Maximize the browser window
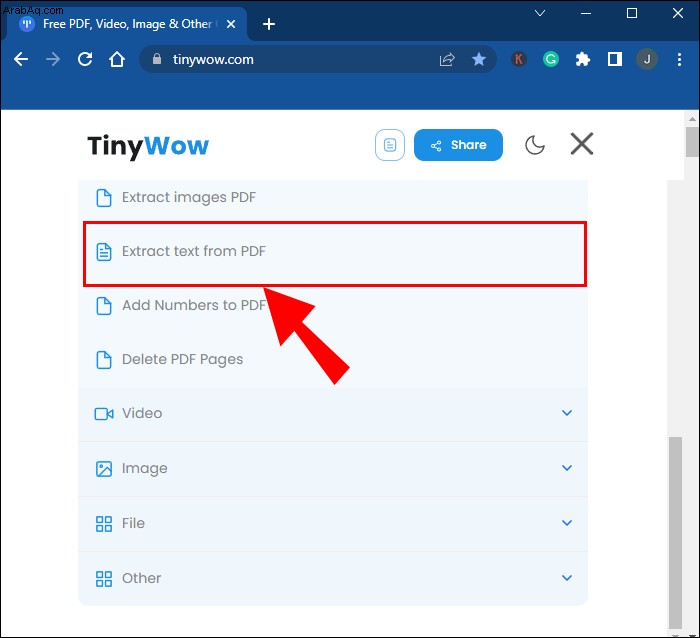The image size is (700, 638). pos(632,13)
